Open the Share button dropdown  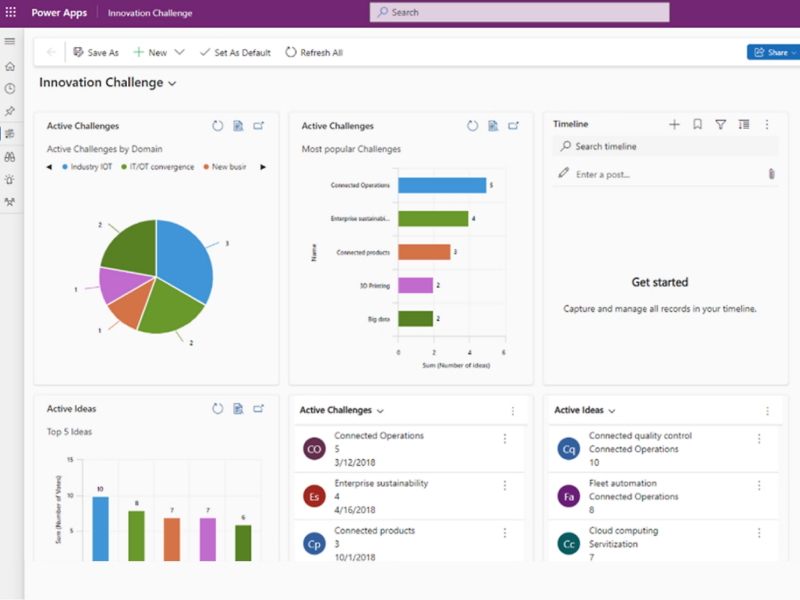tap(794, 52)
